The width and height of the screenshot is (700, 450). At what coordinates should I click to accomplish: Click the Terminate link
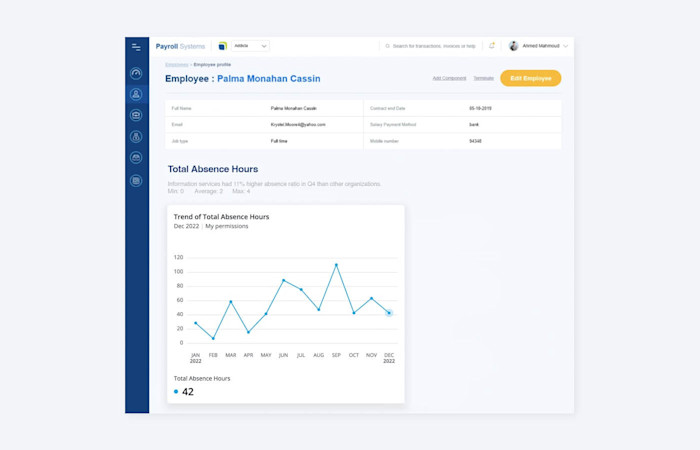click(483, 78)
